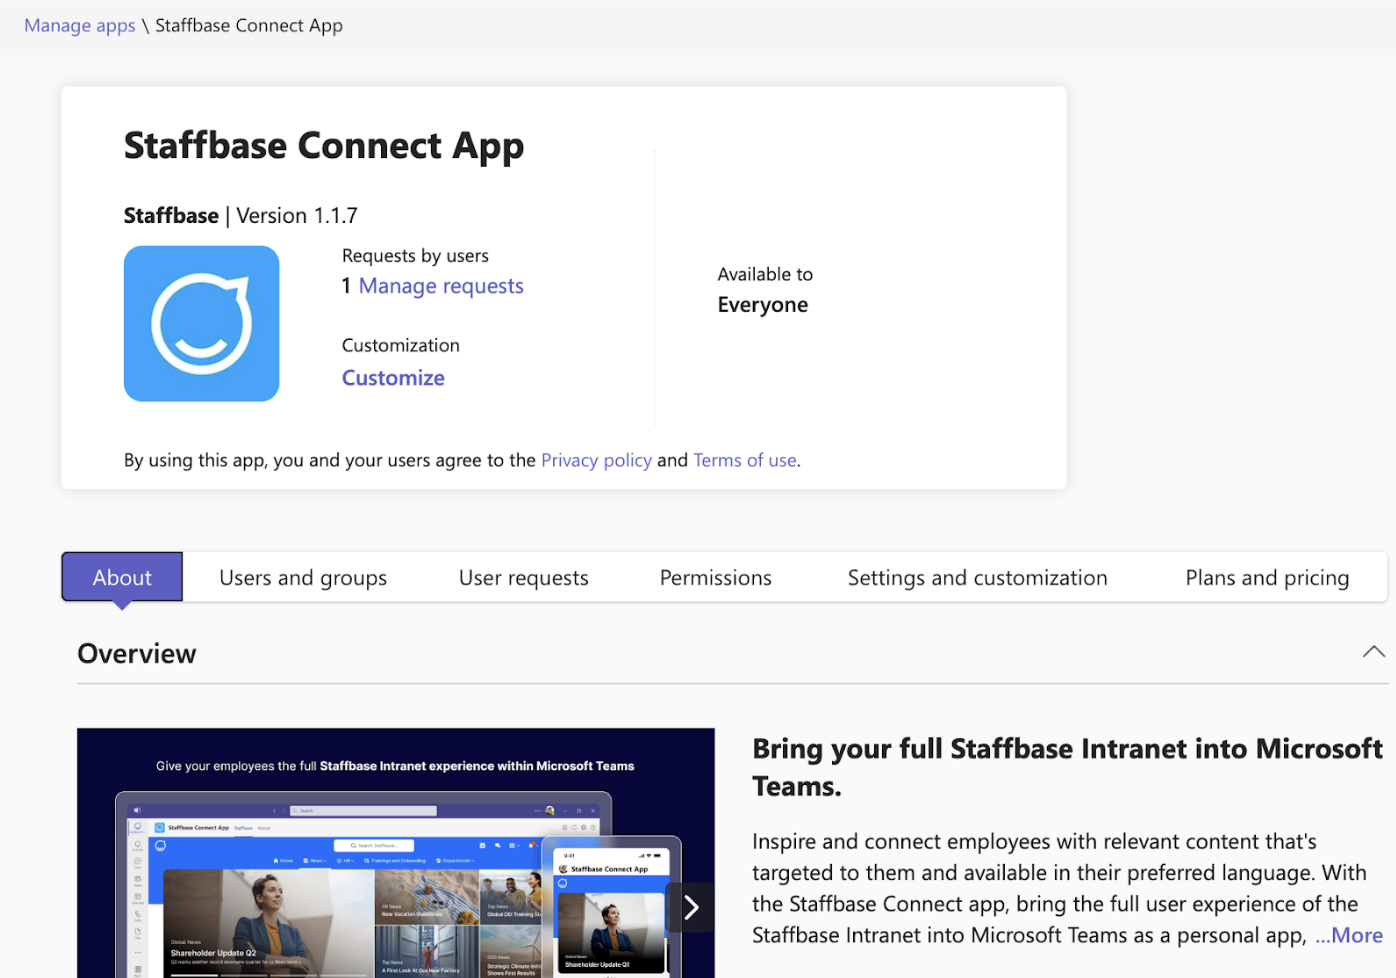This screenshot has width=1396, height=978.
Task: Open the User requests tab
Action: [524, 577]
